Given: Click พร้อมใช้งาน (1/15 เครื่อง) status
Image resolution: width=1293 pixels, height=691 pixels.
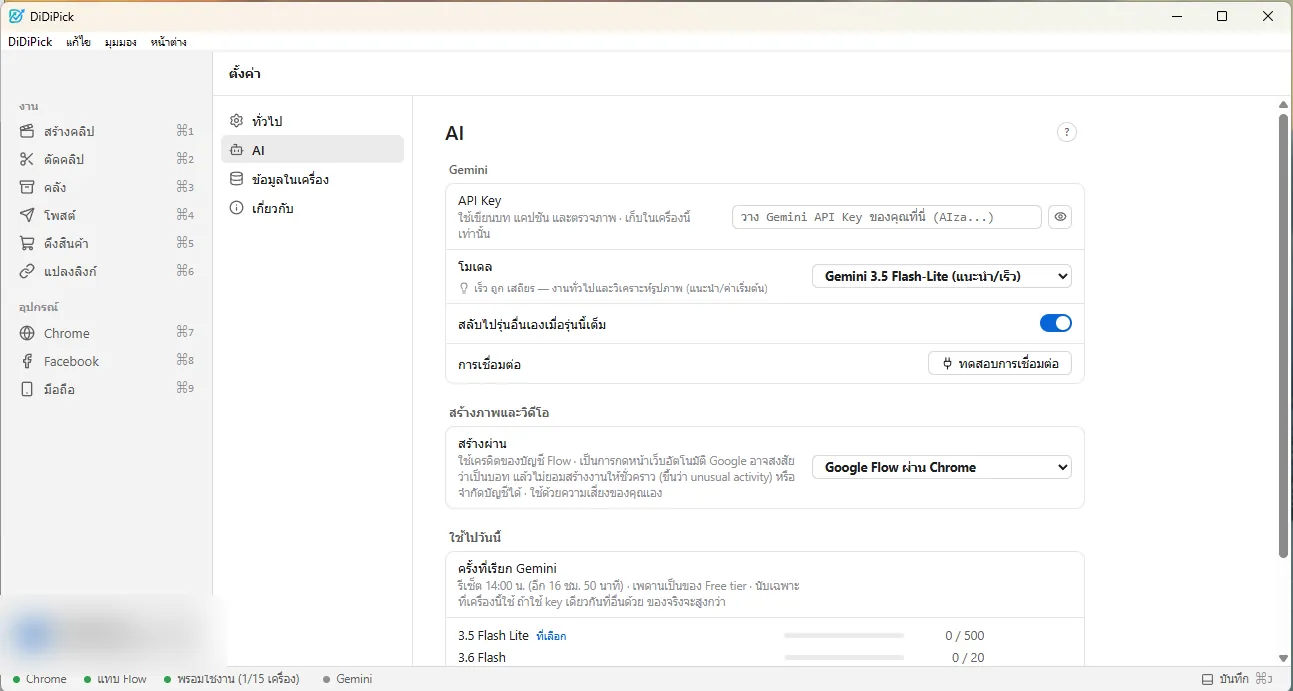Looking at the screenshot, I should click(232, 679).
